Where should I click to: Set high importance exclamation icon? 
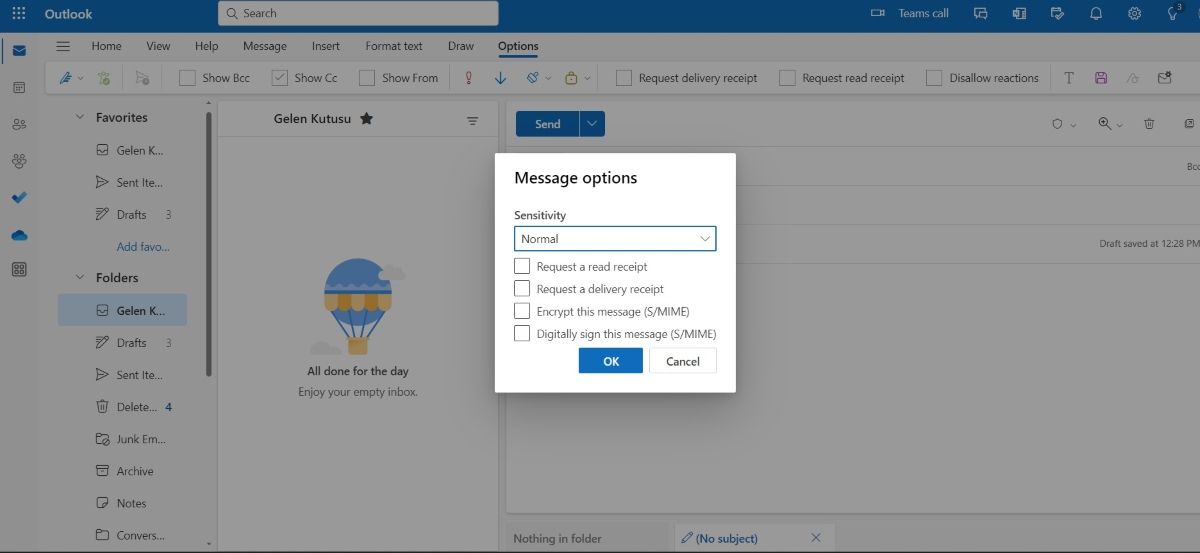coord(468,78)
